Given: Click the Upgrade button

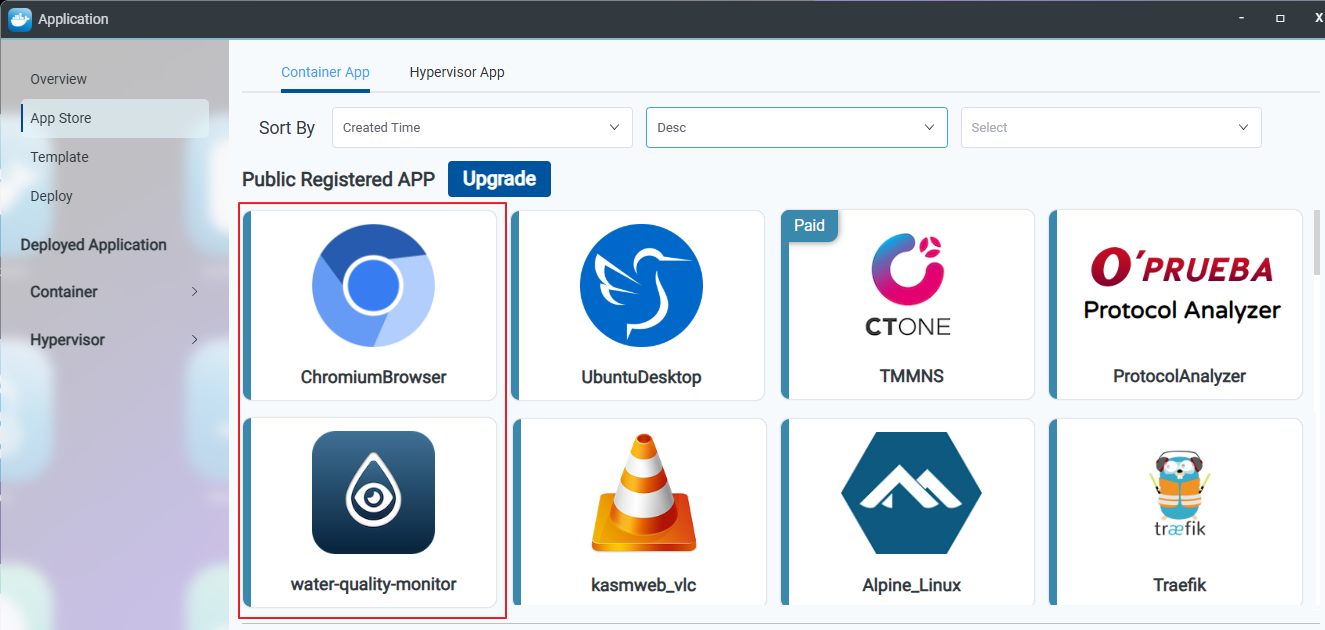Looking at the screenshot, I should click(499, 179).
